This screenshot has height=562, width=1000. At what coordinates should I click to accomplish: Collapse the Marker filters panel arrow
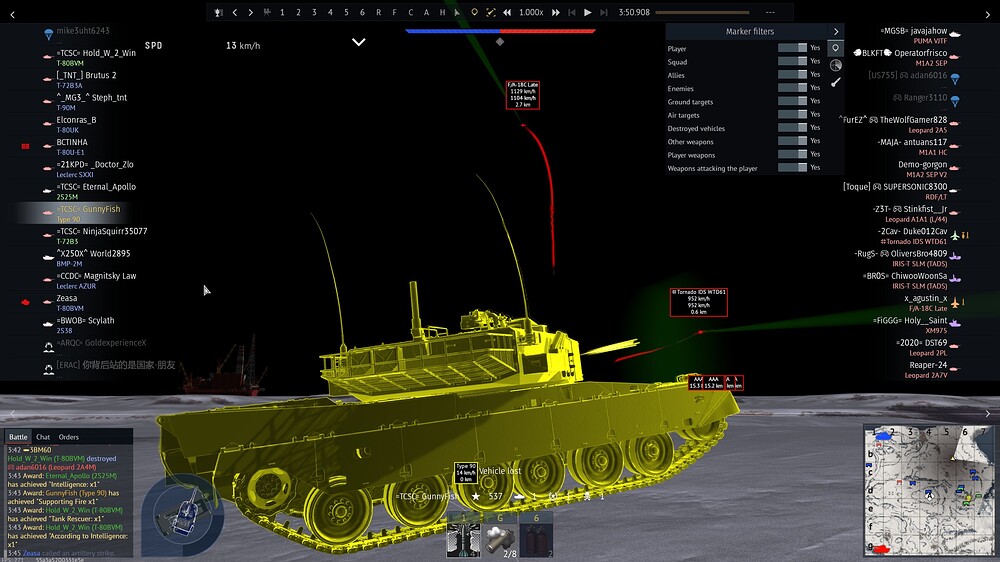[836, 31]
